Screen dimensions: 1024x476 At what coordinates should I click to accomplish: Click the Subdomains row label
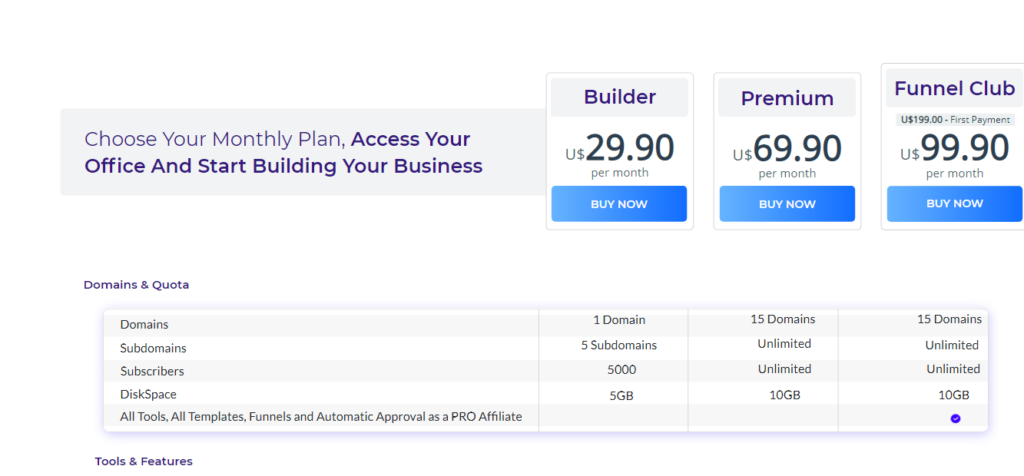(x=153, y=348)
